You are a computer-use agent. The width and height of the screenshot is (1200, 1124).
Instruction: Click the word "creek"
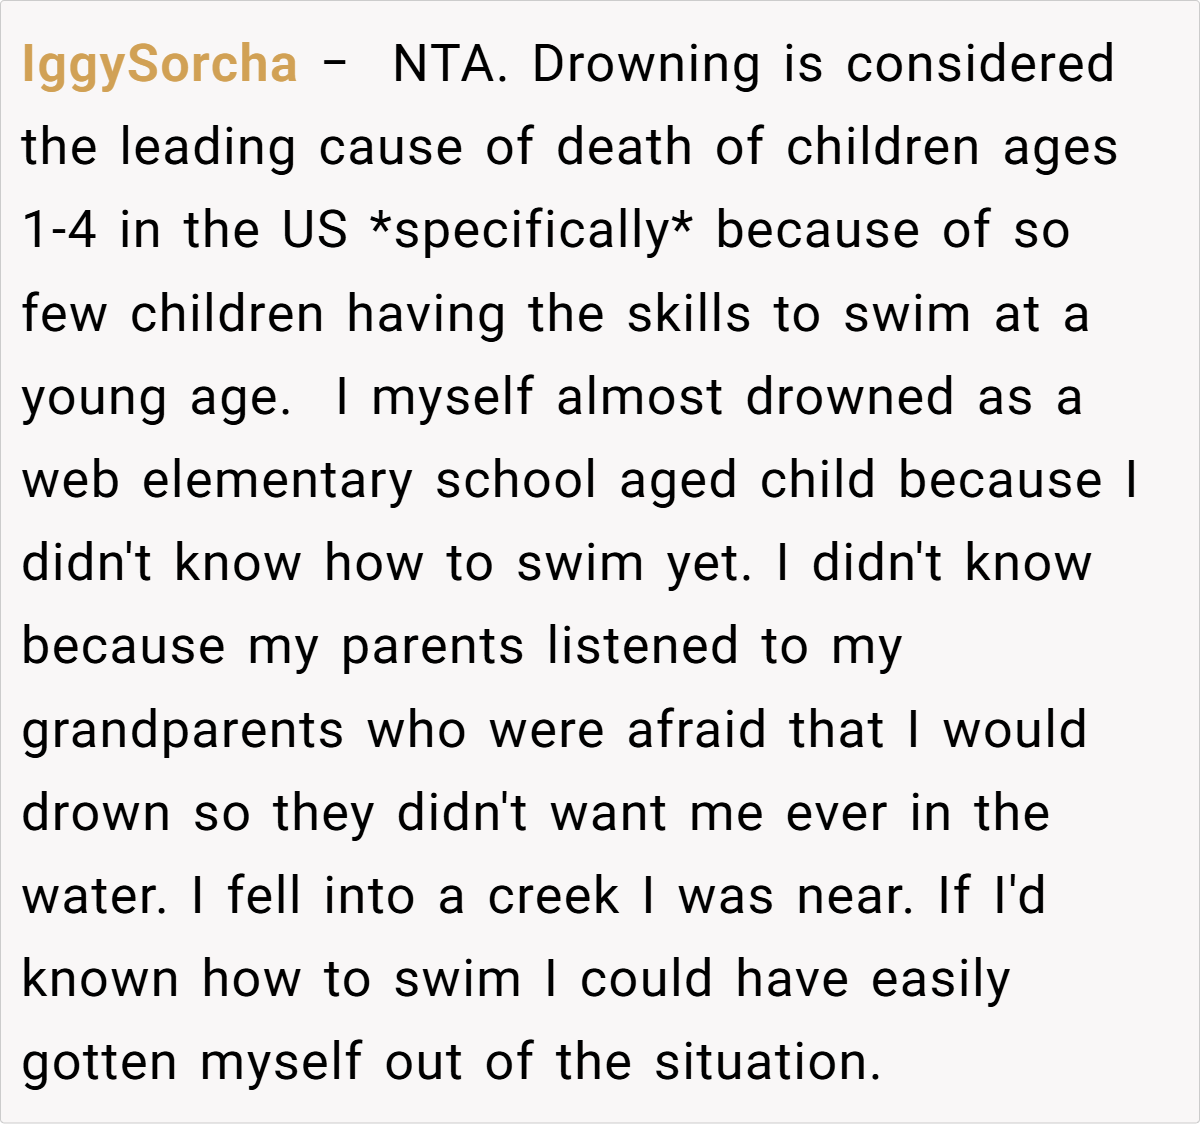click(x=553, y=896)
